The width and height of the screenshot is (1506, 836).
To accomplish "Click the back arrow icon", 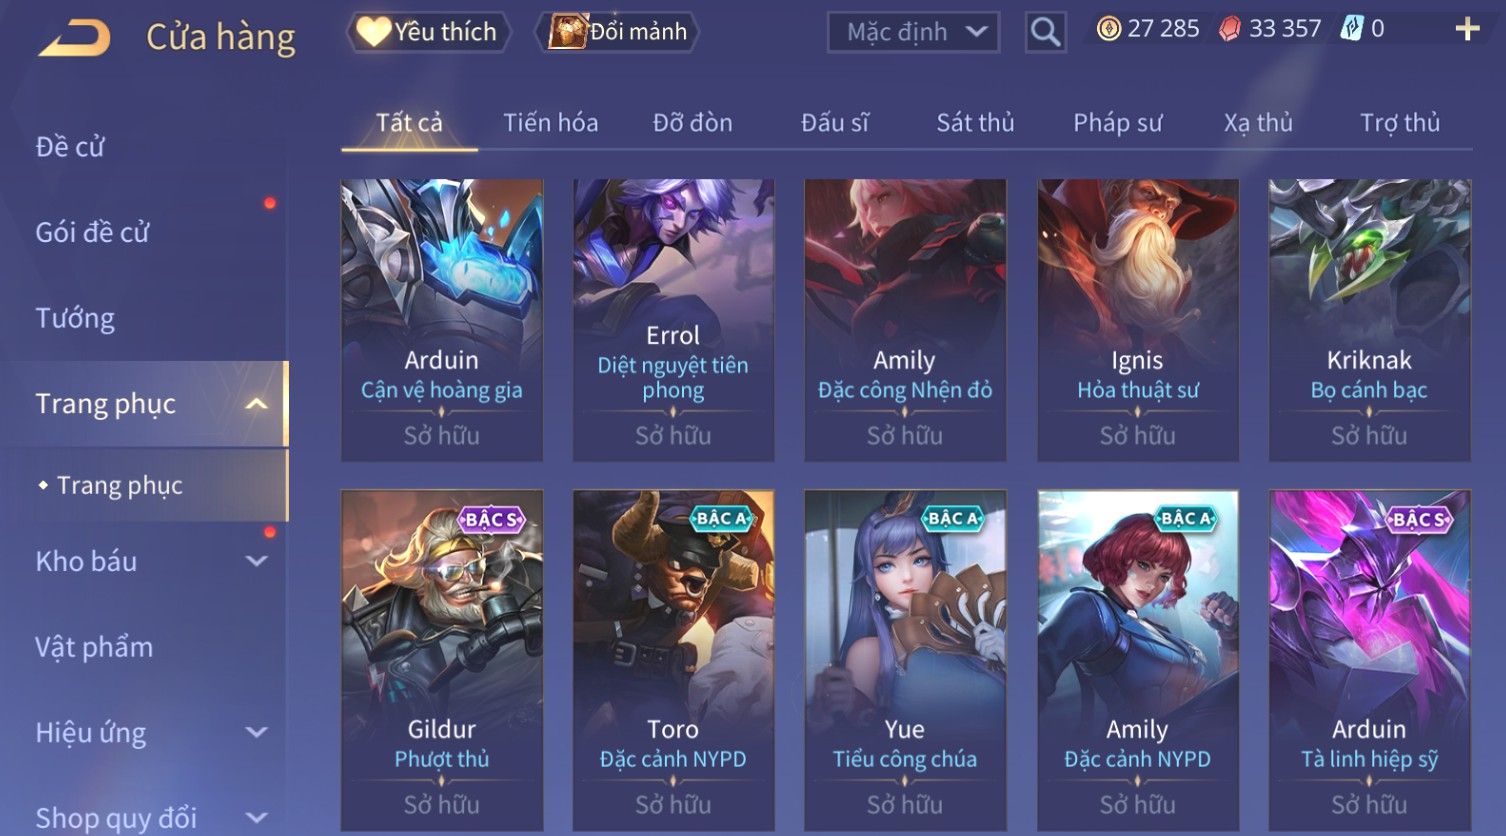I will pos(75,38).
